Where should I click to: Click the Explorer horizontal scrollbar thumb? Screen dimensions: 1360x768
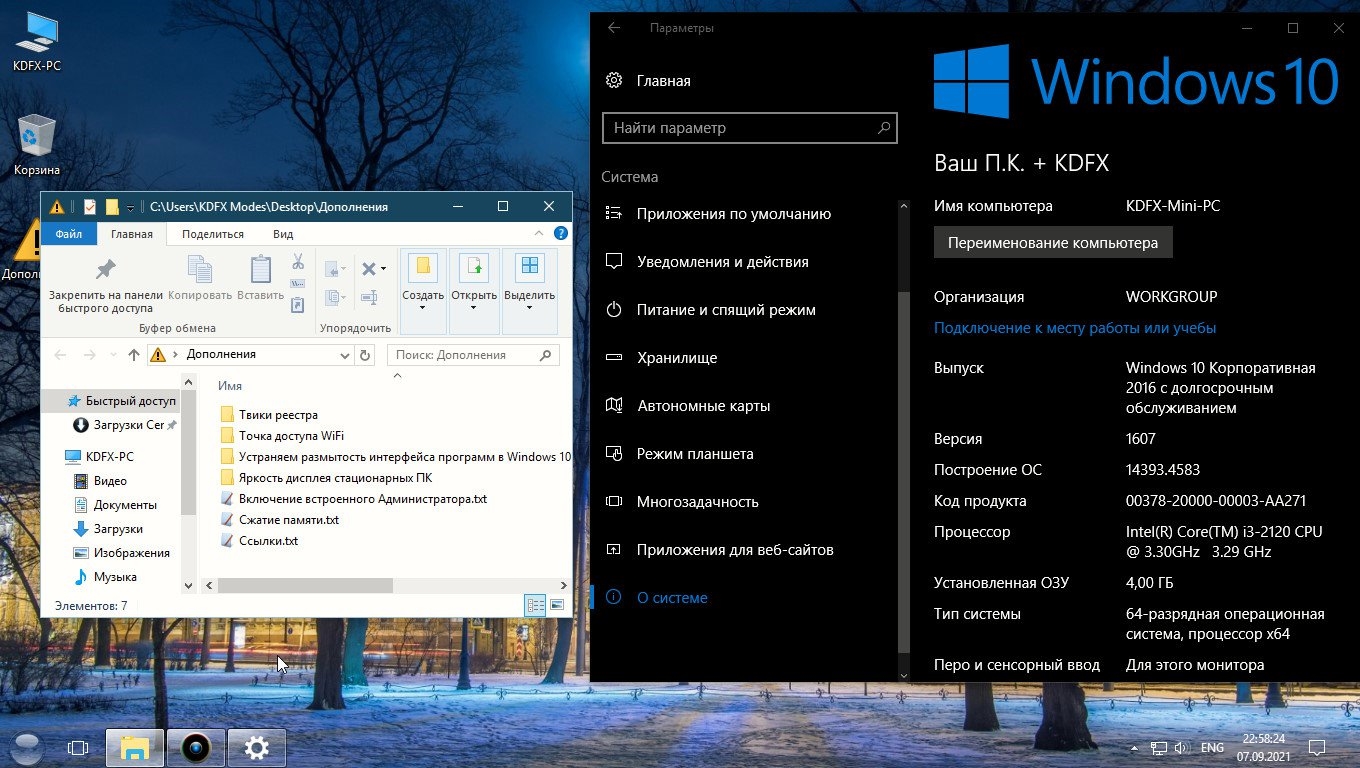tap(305, 585)
